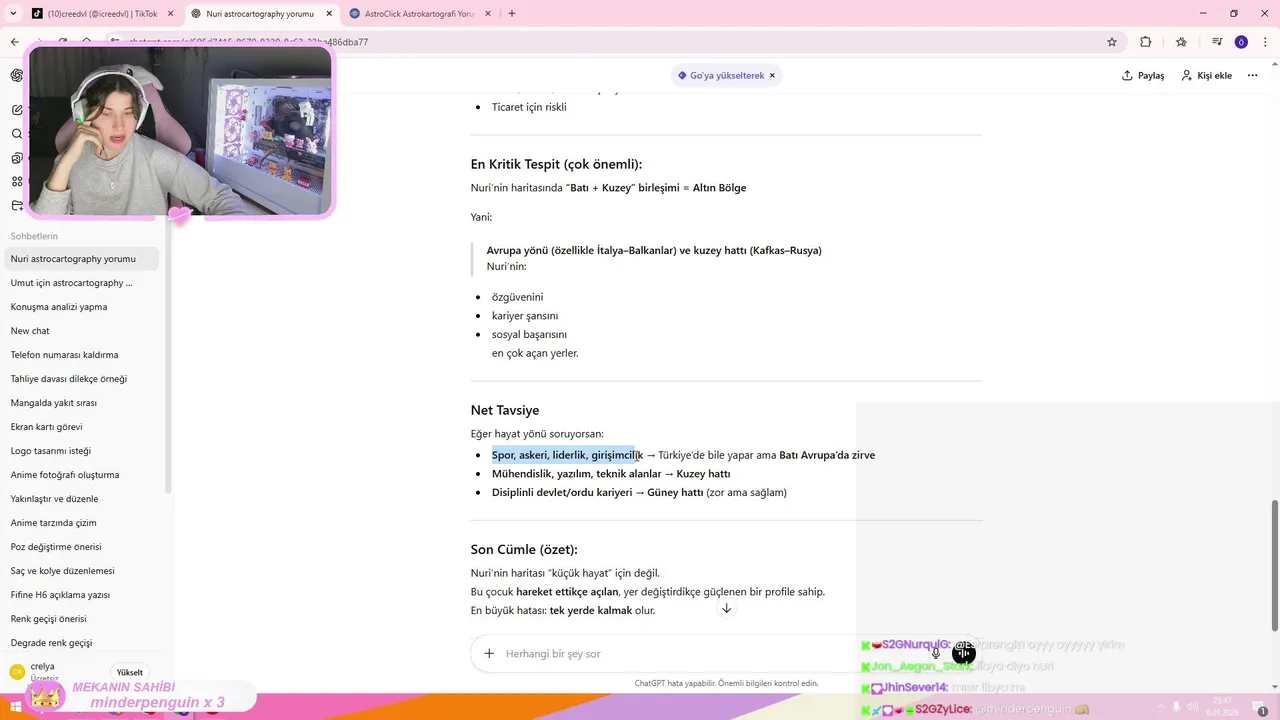This screenshot has height=720, width=1280.
Task: Open the media control icon in toolbar
Action: click(1217, 42)
